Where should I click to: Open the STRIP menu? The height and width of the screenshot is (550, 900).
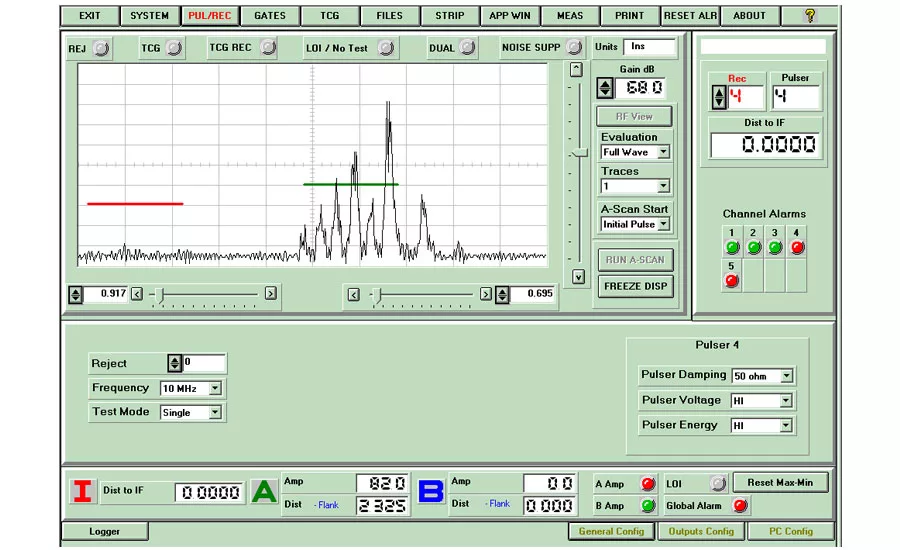coord(449,16)
